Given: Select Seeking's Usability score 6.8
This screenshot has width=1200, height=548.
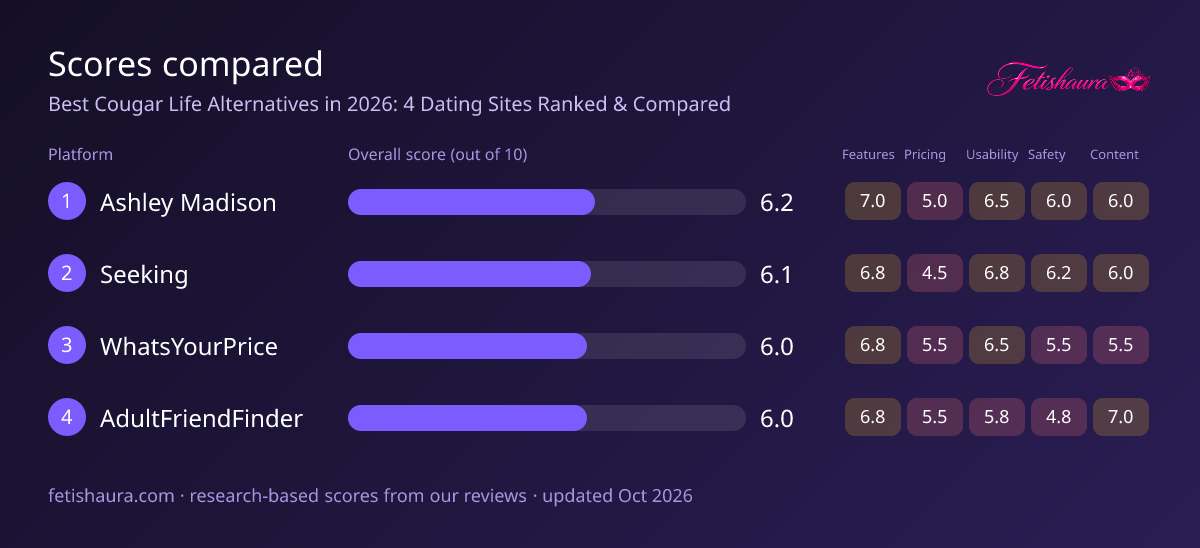Looking at the screenshot, I should click(x=997, y=273).
